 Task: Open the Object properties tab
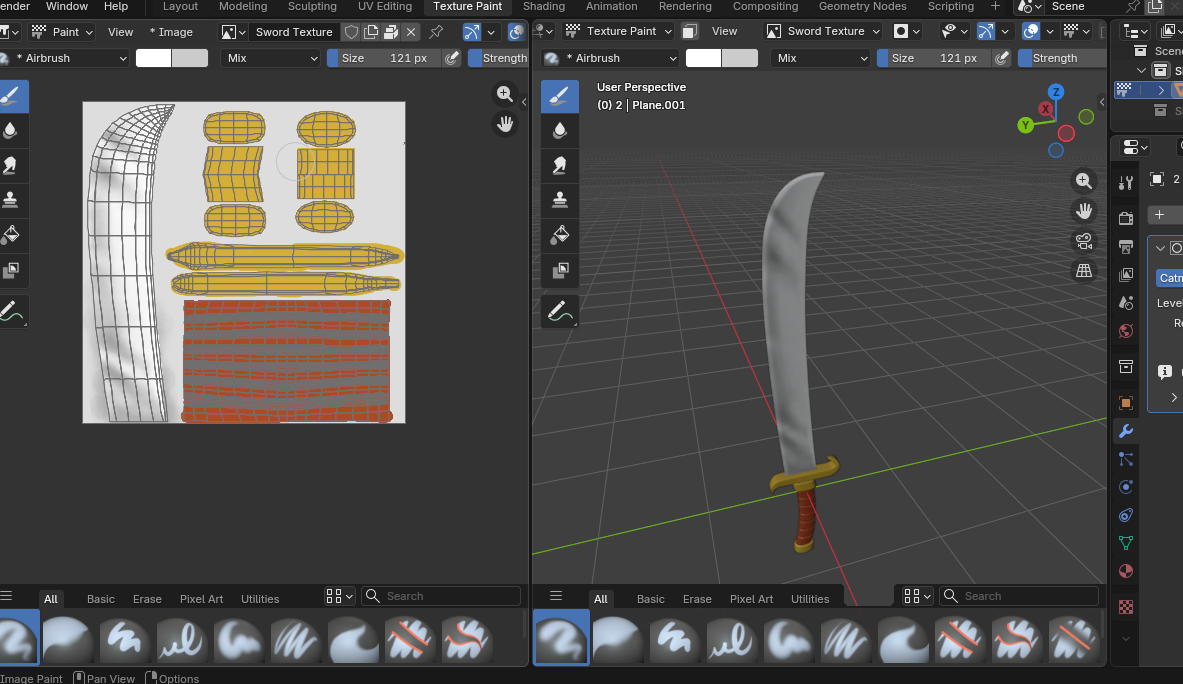(x=1126, y=403)
